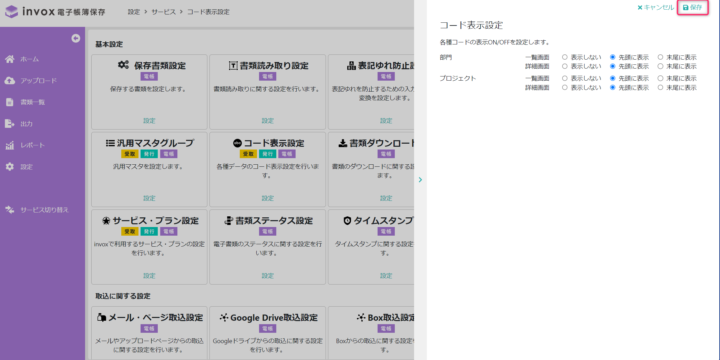Click the icon beside 書類ステータス設定

coord(229,221)
